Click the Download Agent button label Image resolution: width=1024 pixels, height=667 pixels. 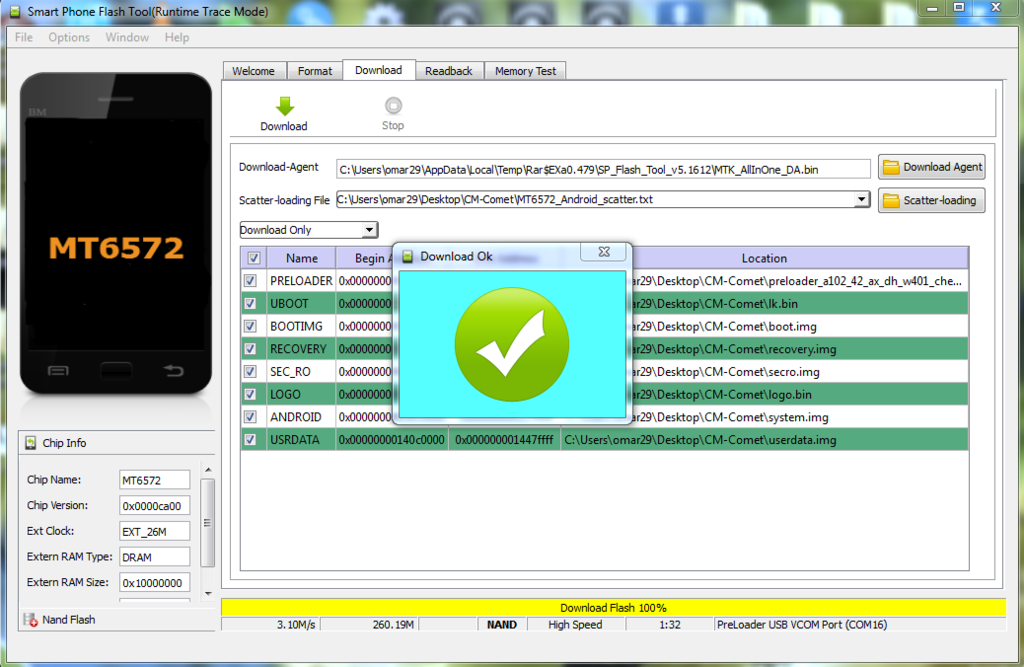click(x=942, y=167)
